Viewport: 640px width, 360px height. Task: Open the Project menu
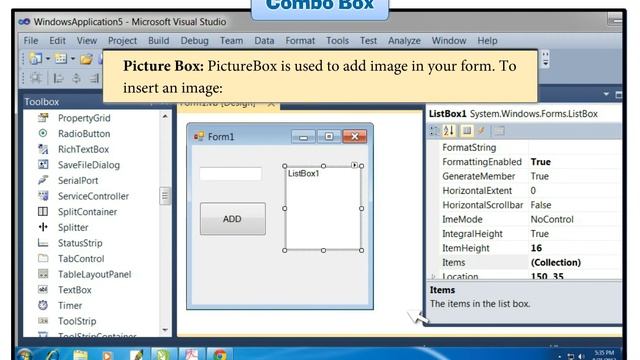click(122, 41)
